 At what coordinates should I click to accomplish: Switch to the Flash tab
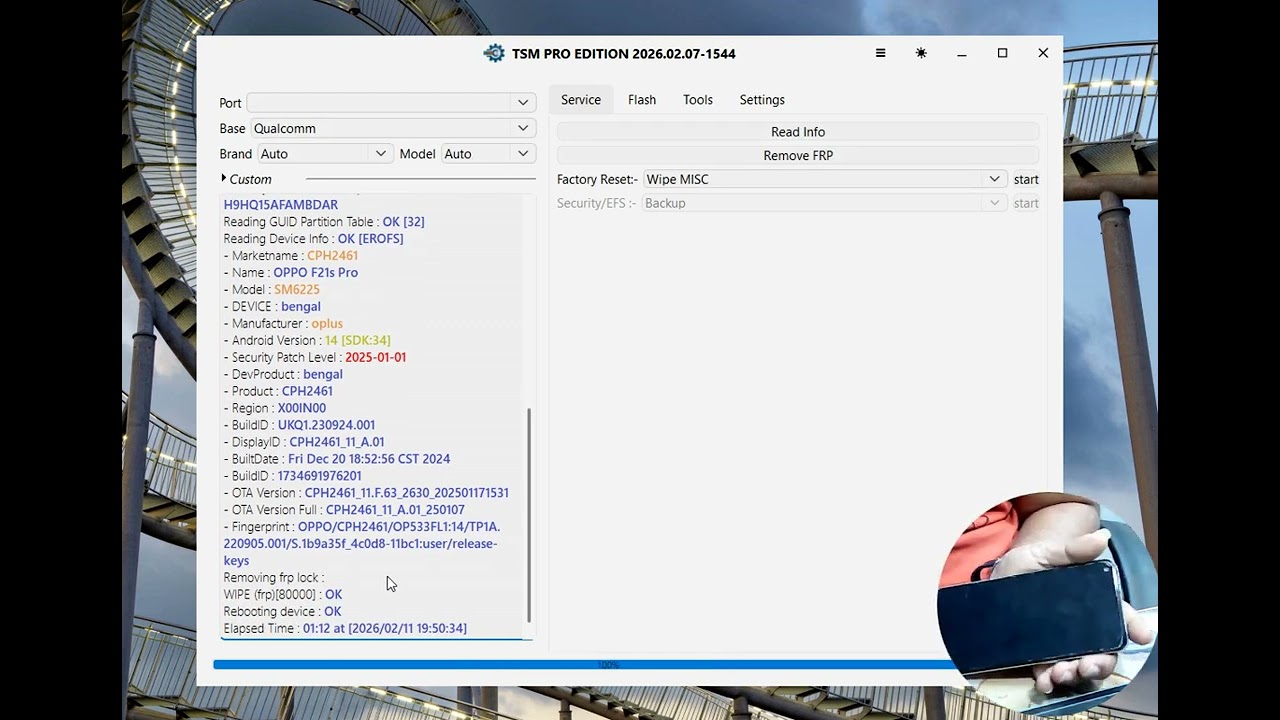(642, 100)
